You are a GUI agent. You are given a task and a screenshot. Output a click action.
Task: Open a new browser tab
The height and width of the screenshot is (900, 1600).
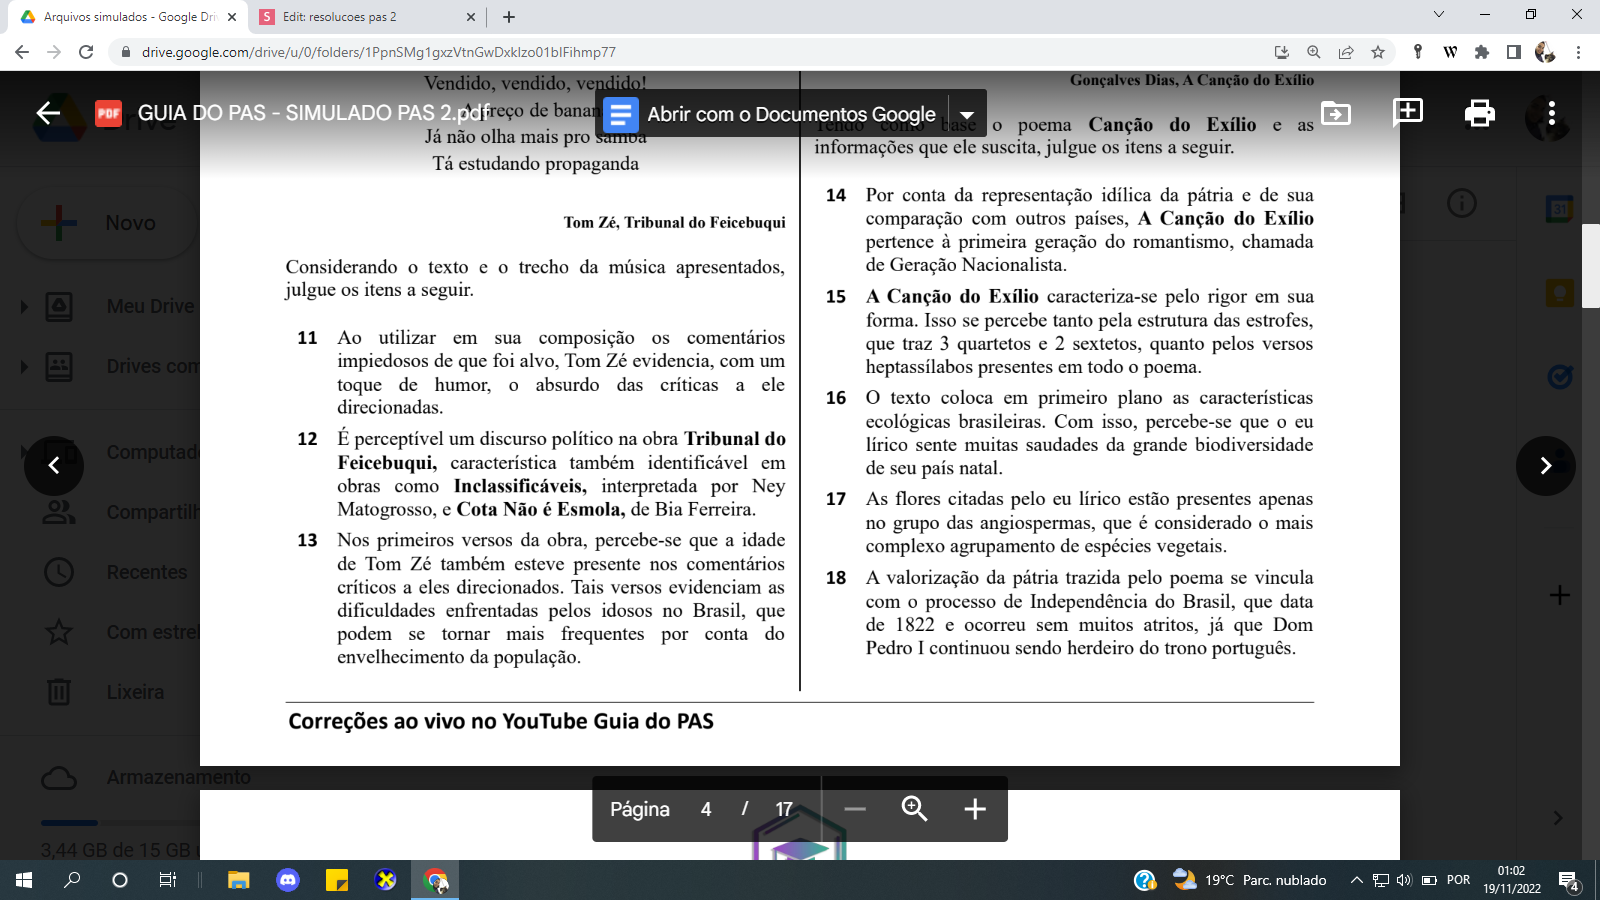(509, 17)
